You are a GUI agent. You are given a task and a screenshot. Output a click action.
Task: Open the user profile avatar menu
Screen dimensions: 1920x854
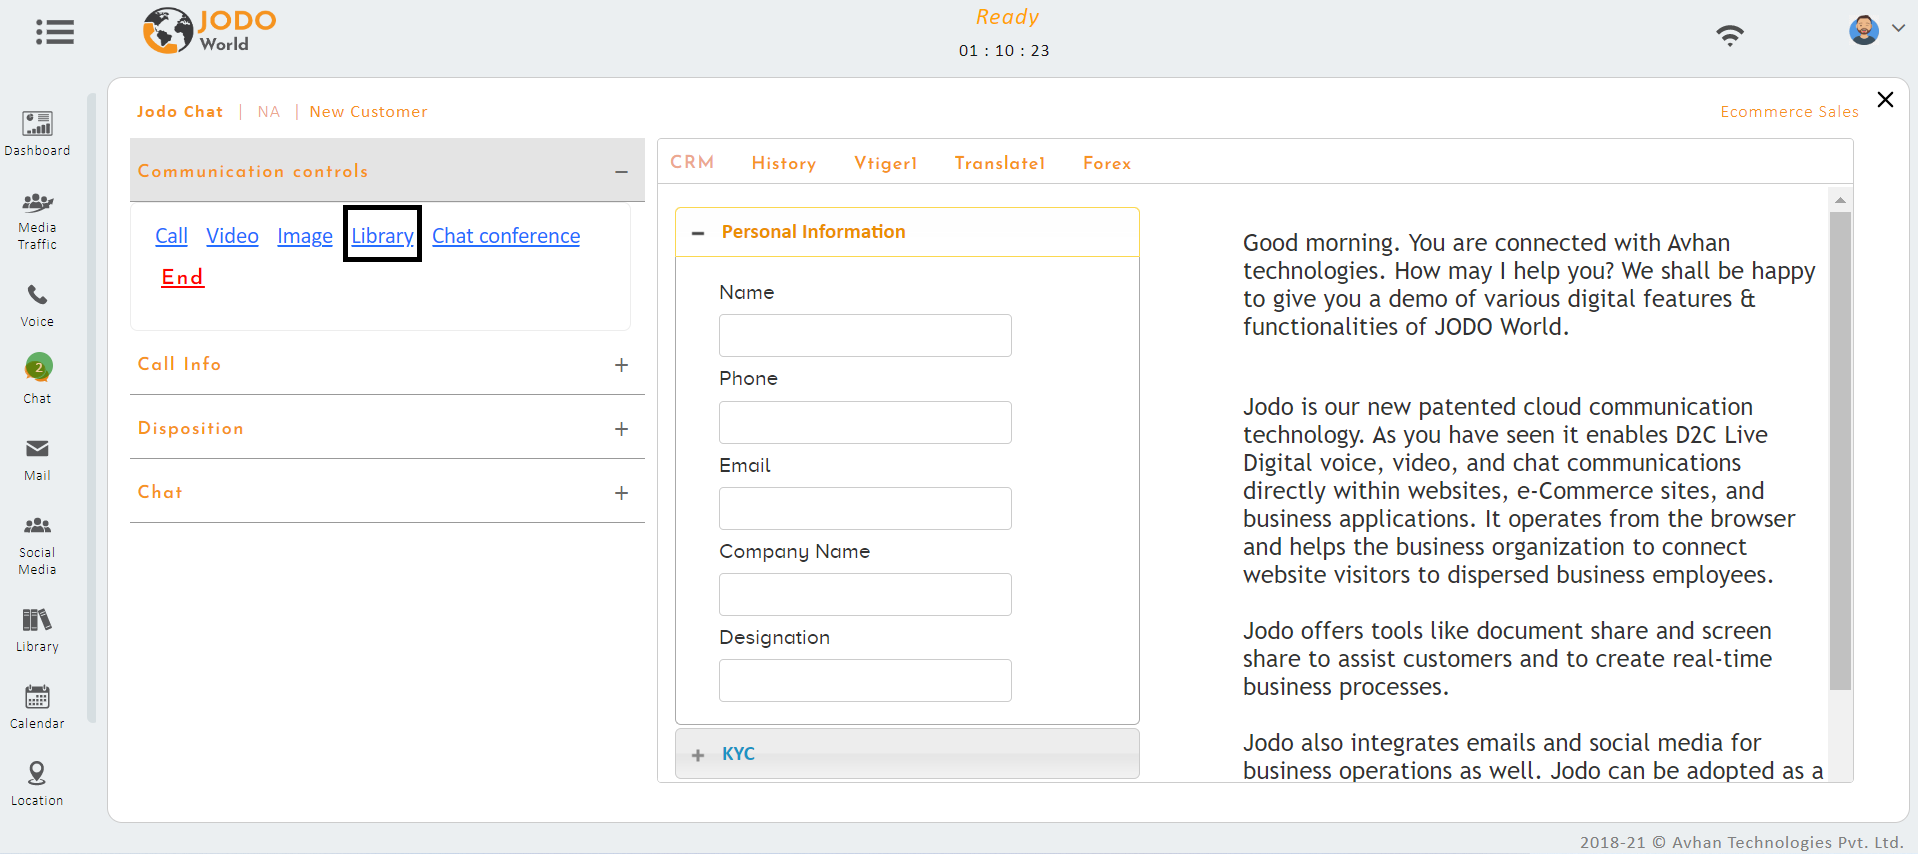click(1863, 30)
